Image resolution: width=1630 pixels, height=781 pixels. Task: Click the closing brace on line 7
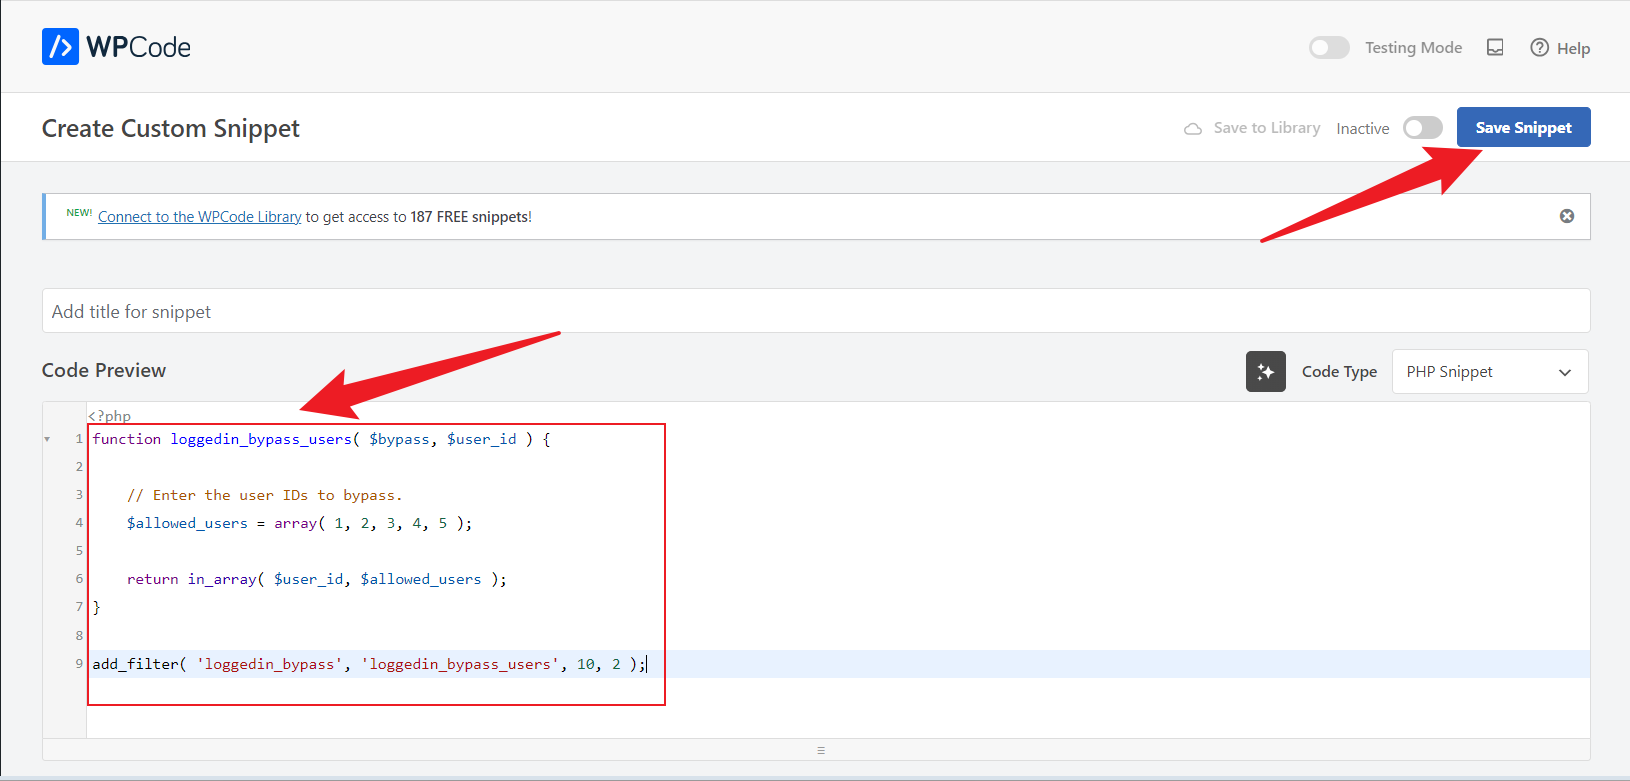pos(97,607)
